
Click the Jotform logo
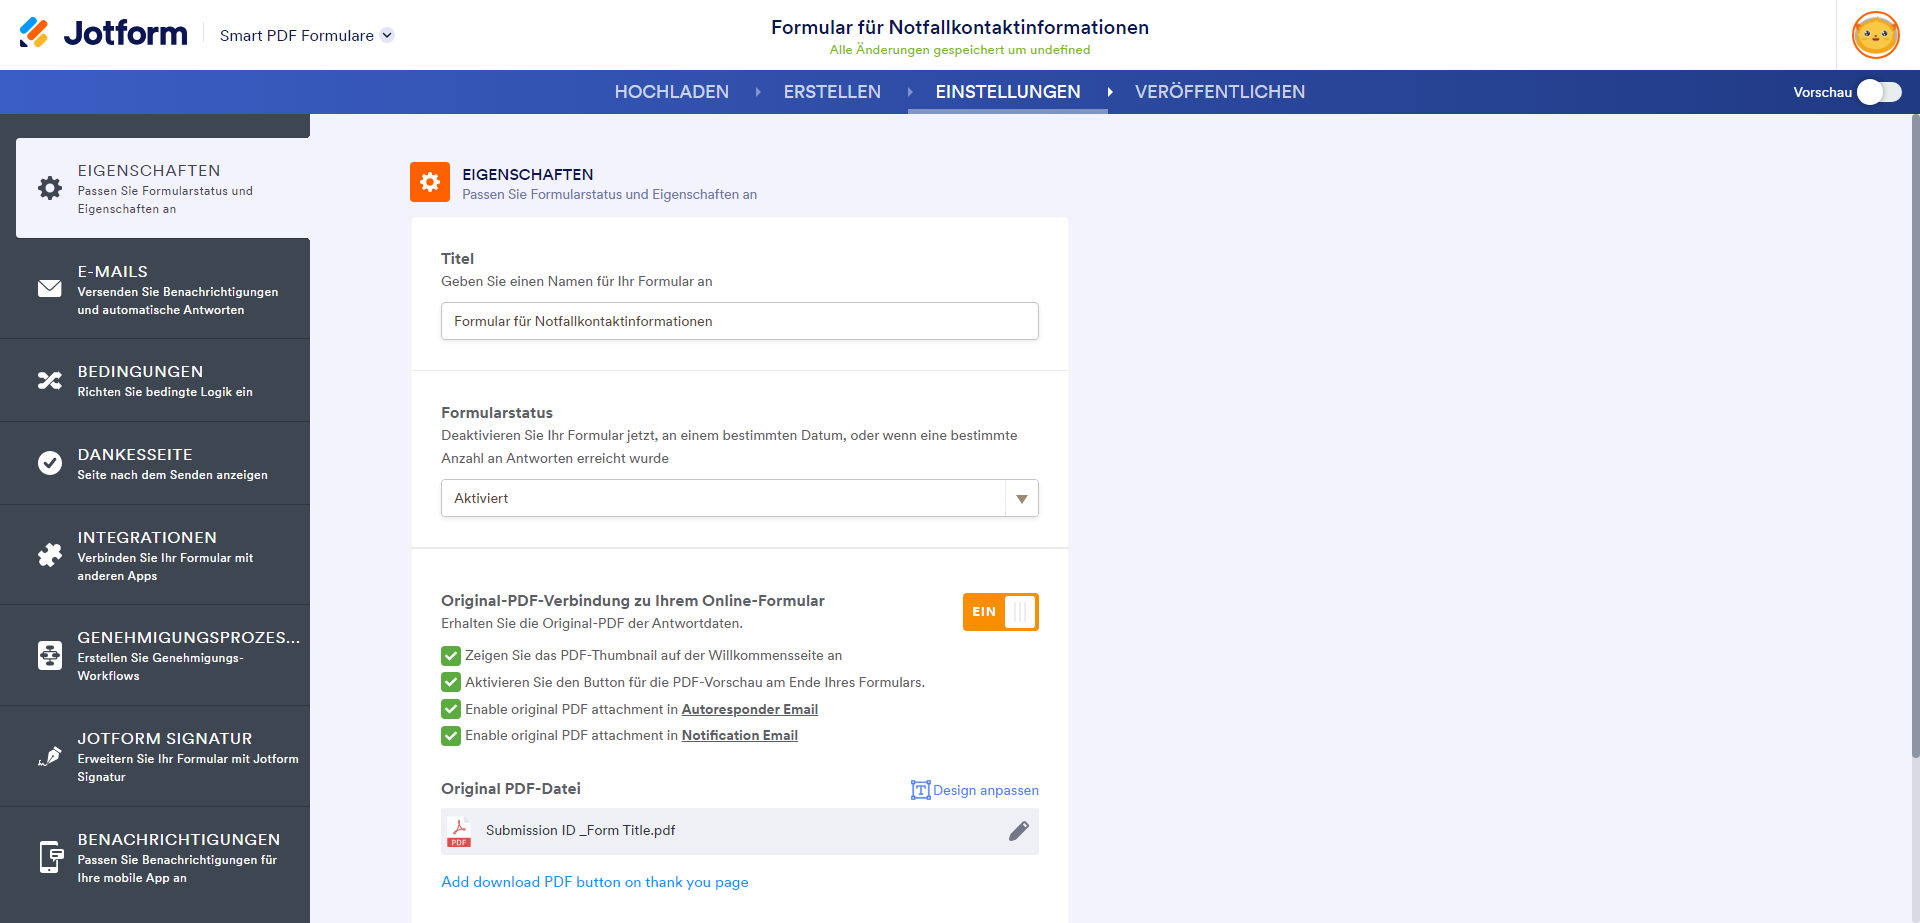103,34
